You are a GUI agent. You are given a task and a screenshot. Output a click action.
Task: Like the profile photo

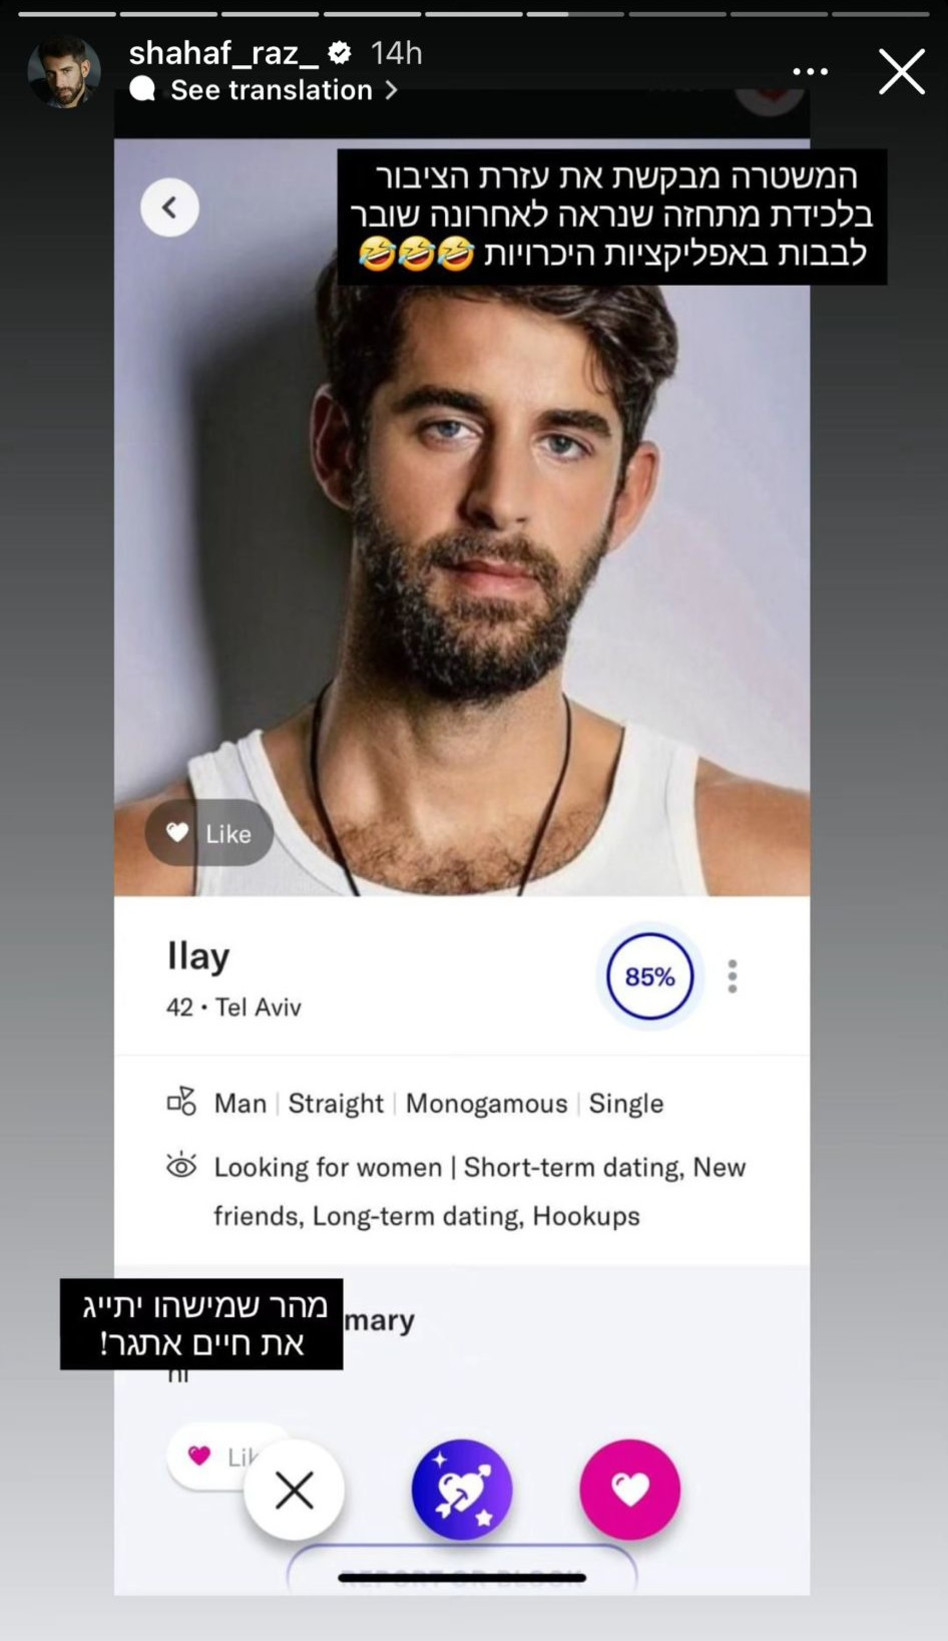[x=209, y=832]
